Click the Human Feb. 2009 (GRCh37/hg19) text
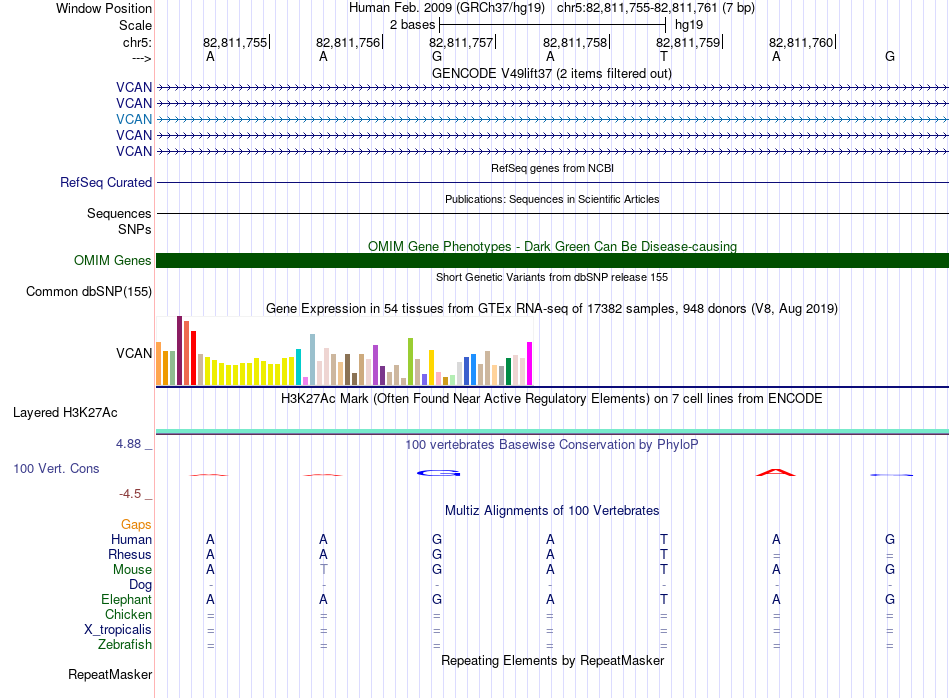 point(447,8)
